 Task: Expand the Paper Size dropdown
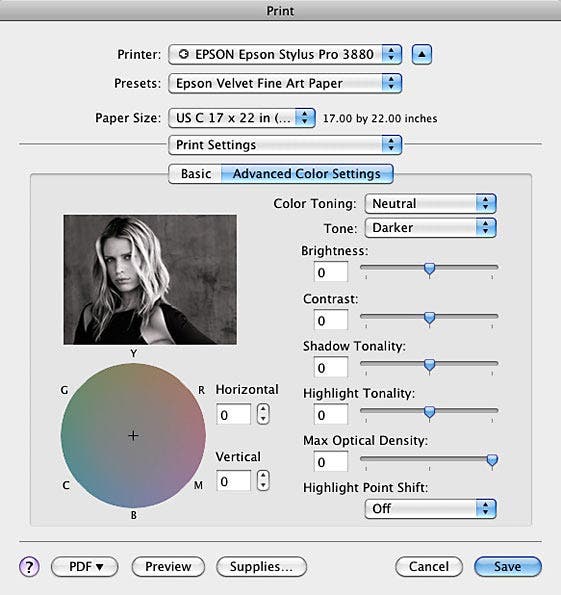pyautogui.click(x=242, y=118)
